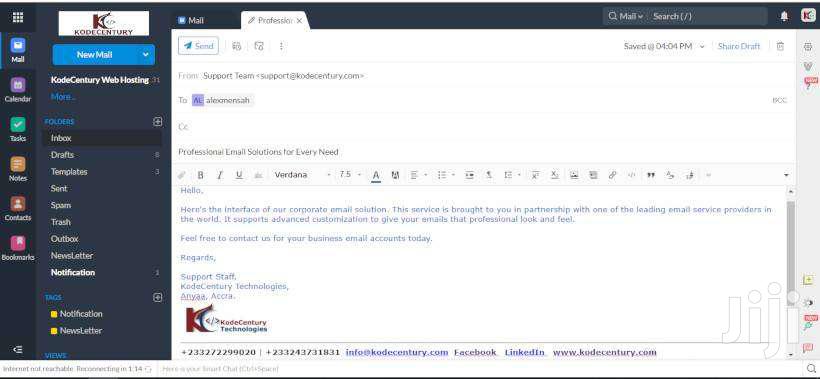Apply italic formatting
820x379 pixels.
point(220,175)
